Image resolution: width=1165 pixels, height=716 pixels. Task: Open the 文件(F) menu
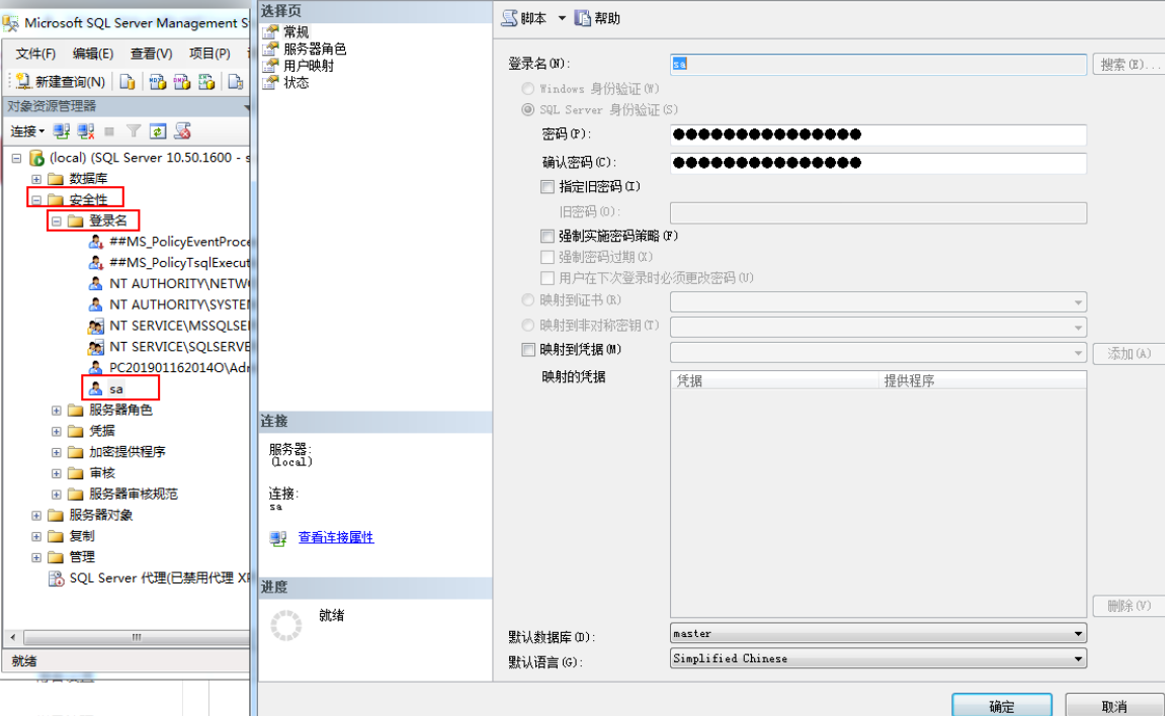(35, 53)
